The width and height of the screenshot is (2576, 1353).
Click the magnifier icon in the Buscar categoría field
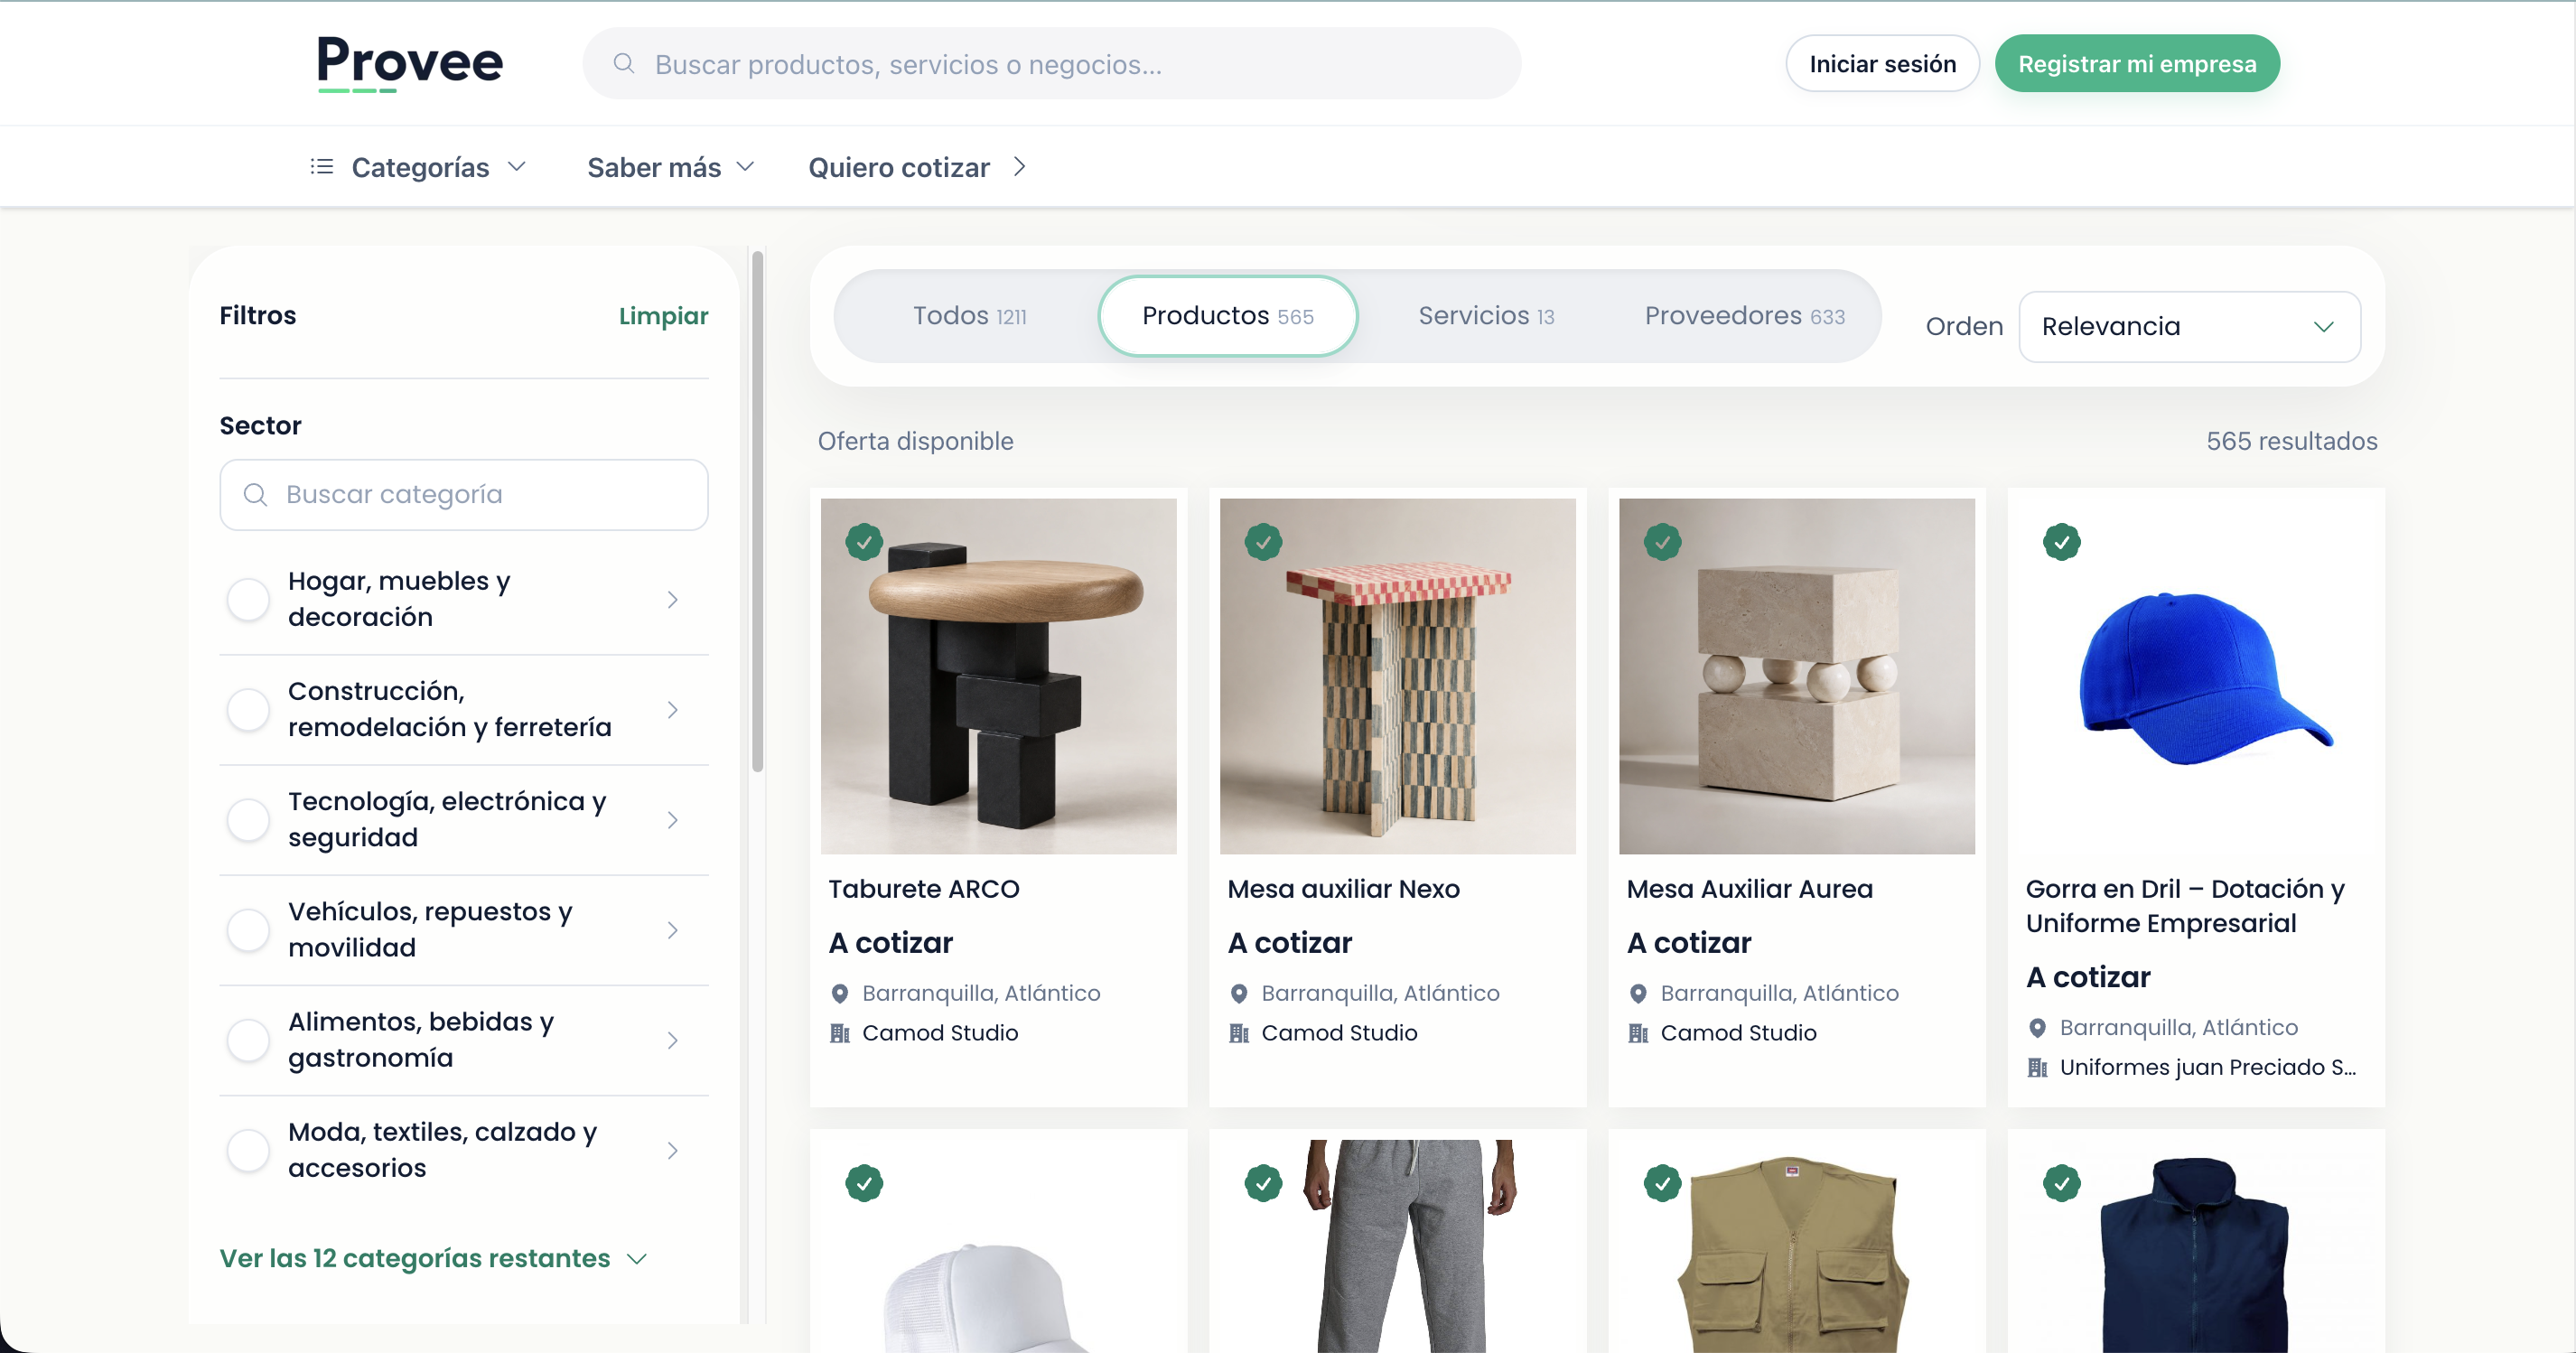(x=255, y=494)
